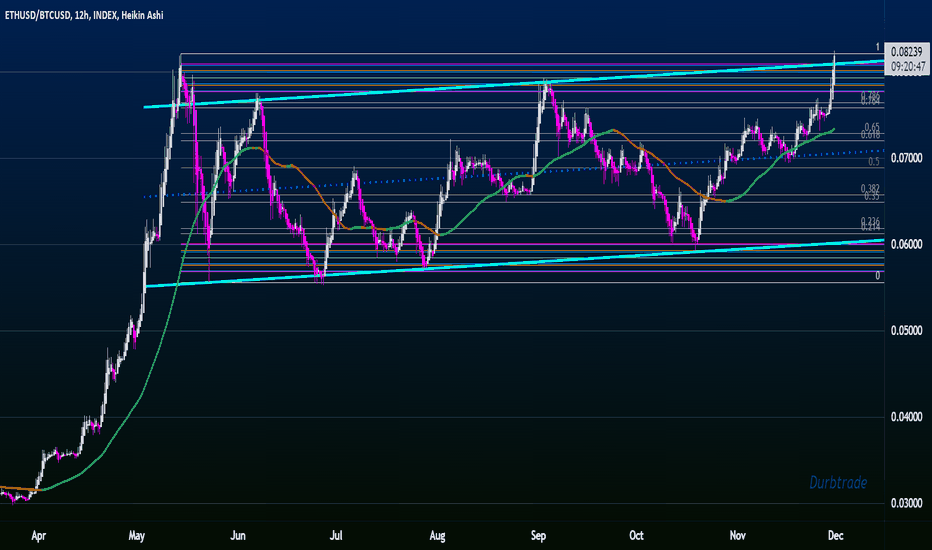Click the Jun label on time axis
This screenshot has width=932, height=550.
coord(238,536)
